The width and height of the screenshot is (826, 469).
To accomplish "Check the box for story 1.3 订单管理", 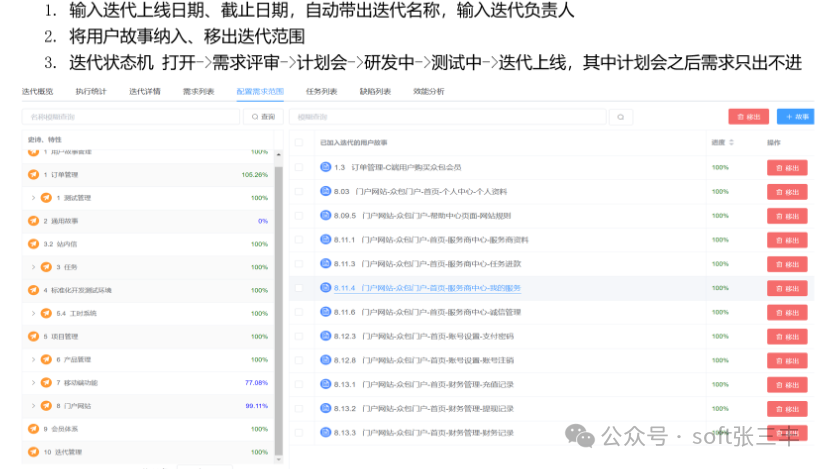I will tap(299, 167).
